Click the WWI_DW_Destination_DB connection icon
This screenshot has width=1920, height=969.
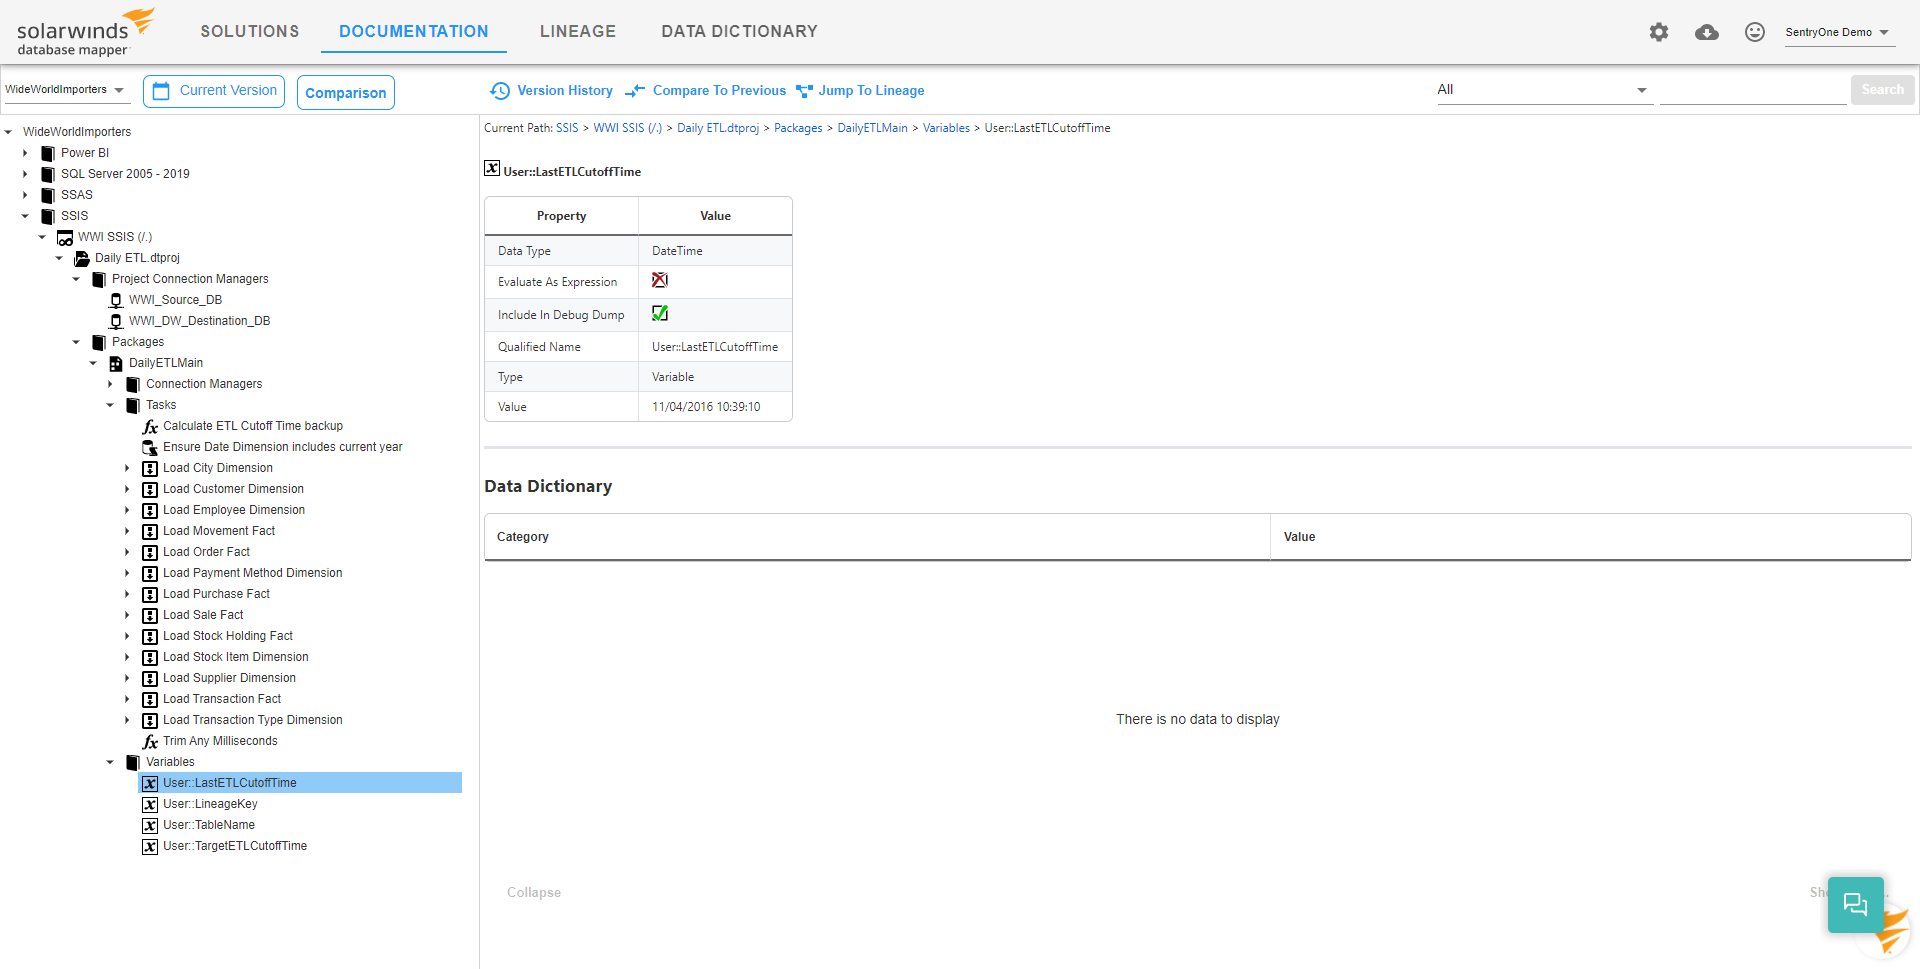(116, 321)
